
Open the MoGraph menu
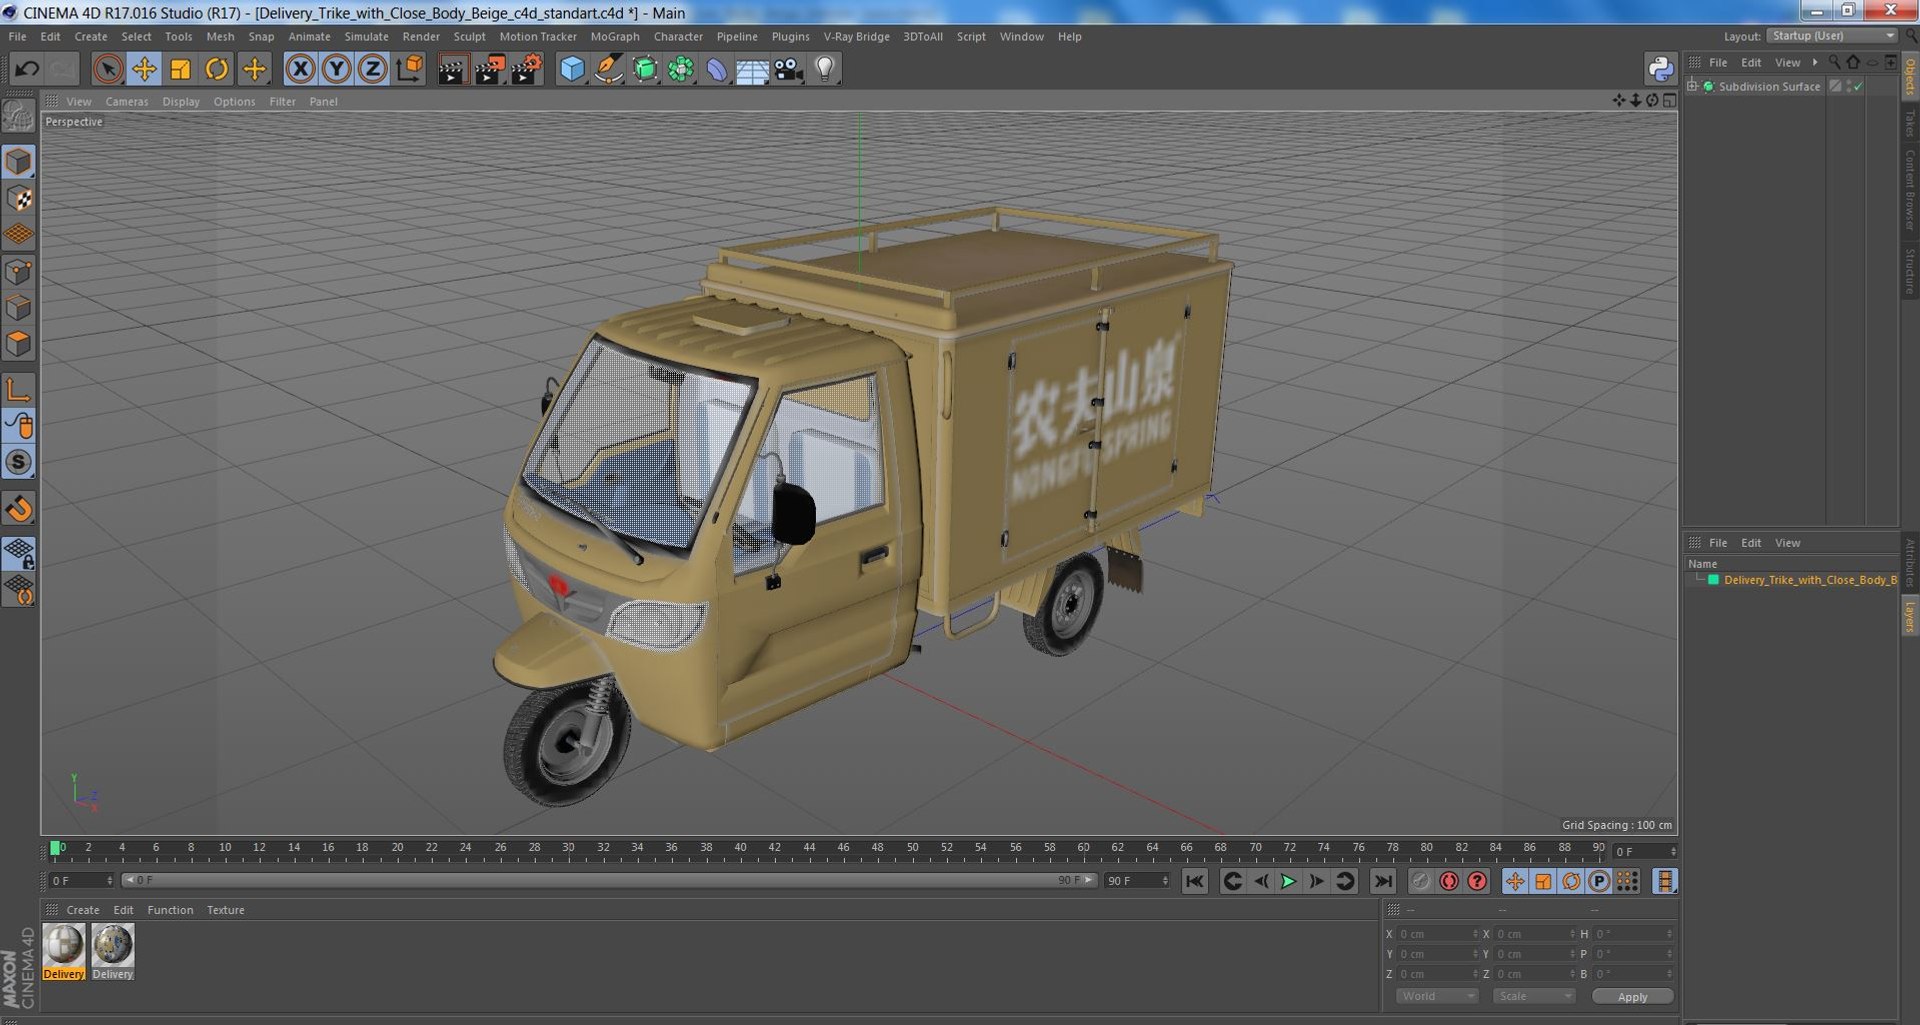coord(614,37)
